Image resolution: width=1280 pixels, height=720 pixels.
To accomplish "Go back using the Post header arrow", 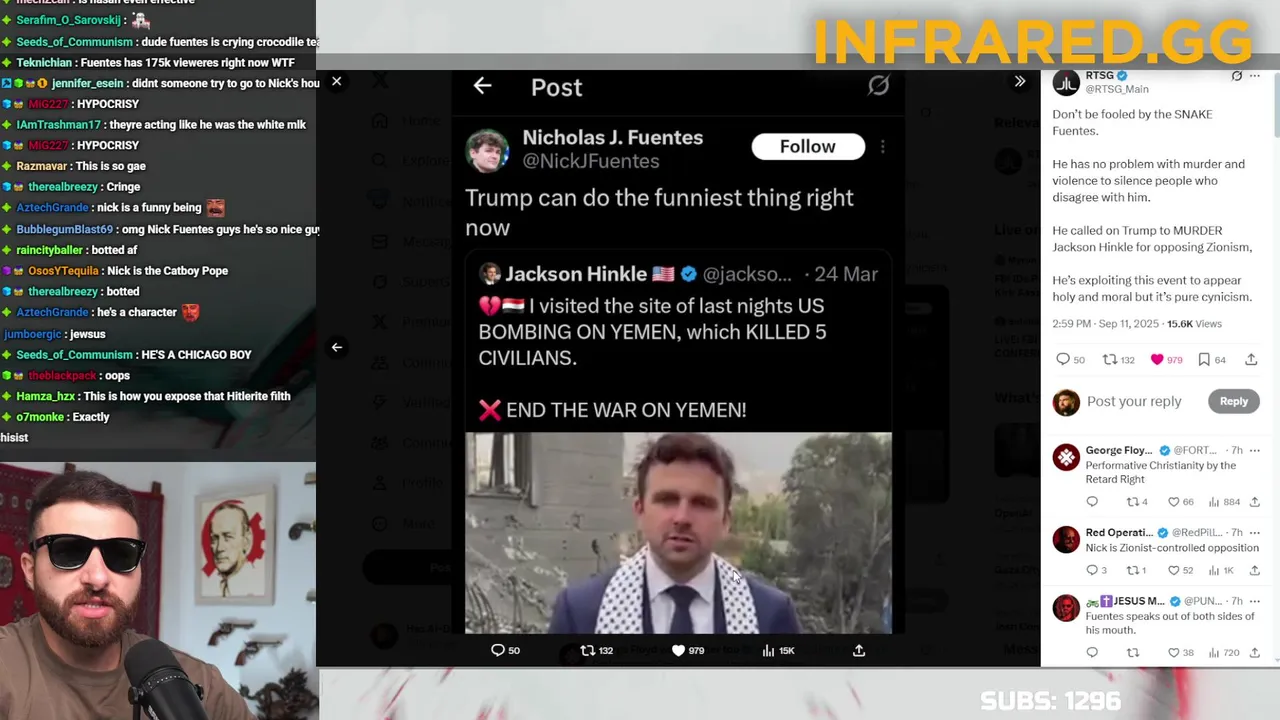I will point(482,86).
